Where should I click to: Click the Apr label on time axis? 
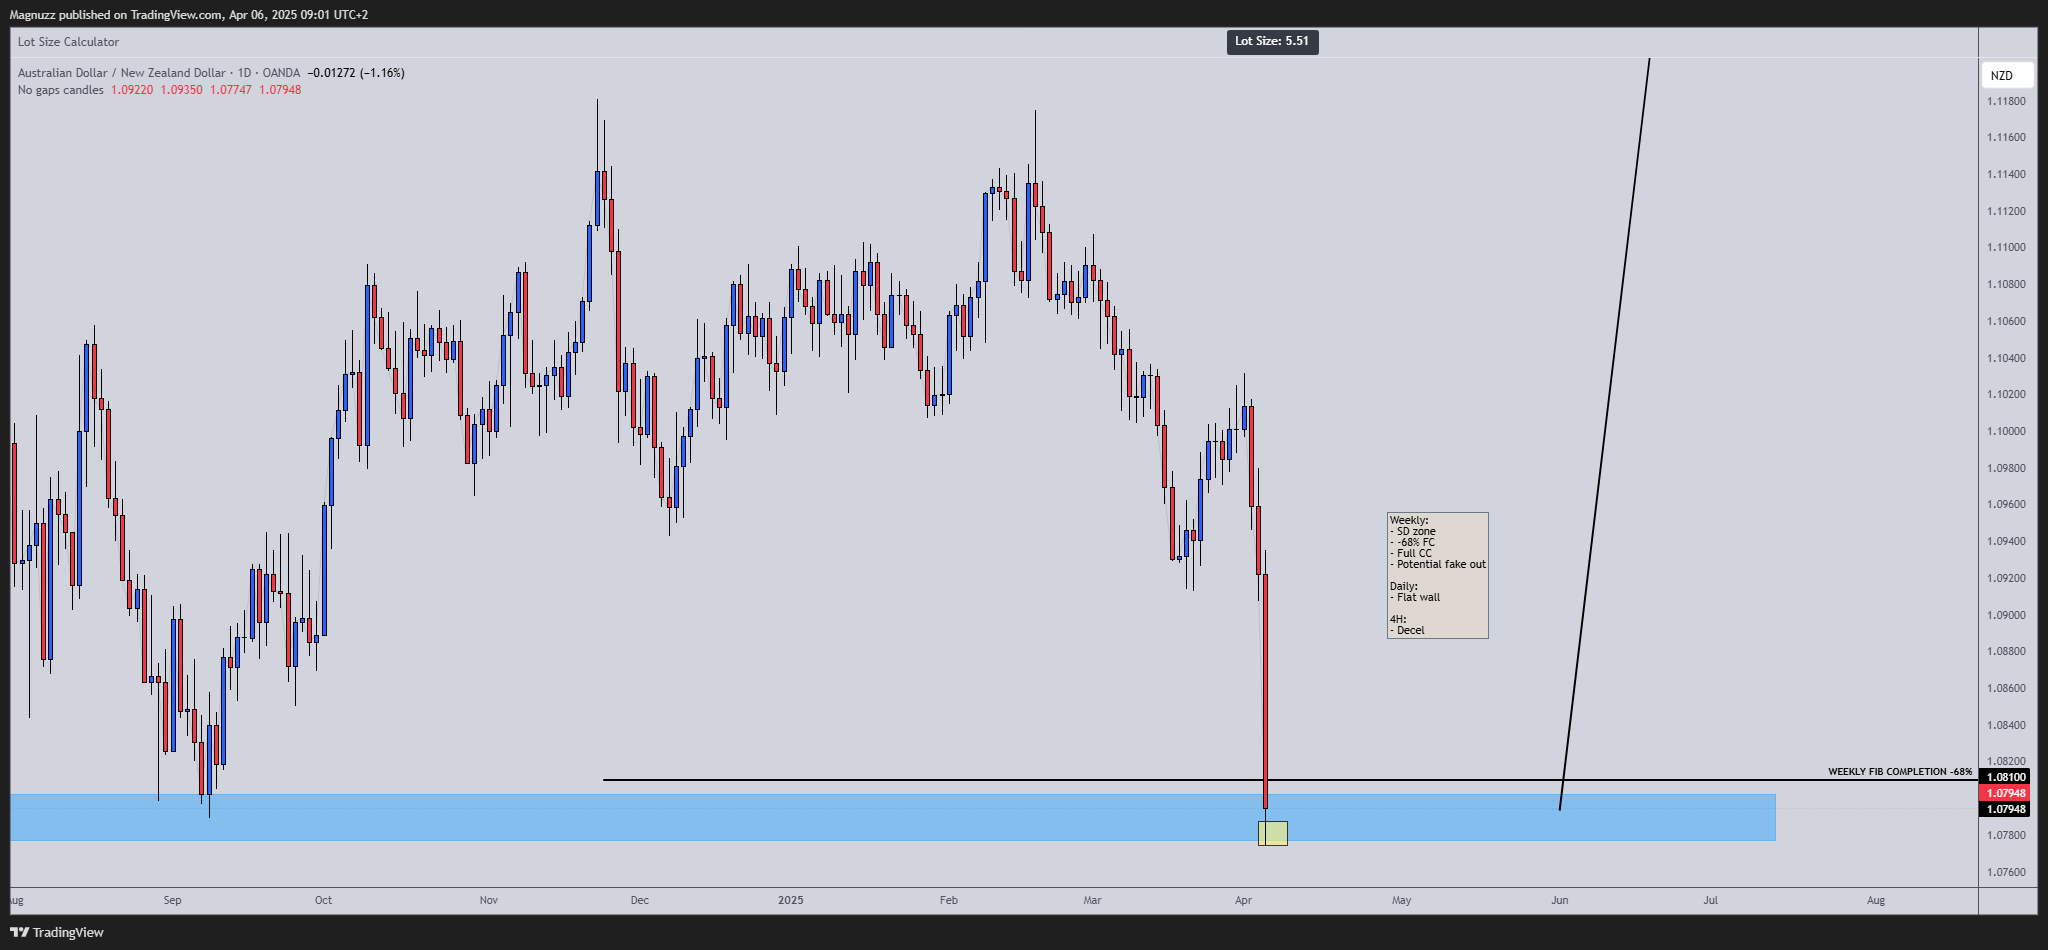pos(1244,900)
